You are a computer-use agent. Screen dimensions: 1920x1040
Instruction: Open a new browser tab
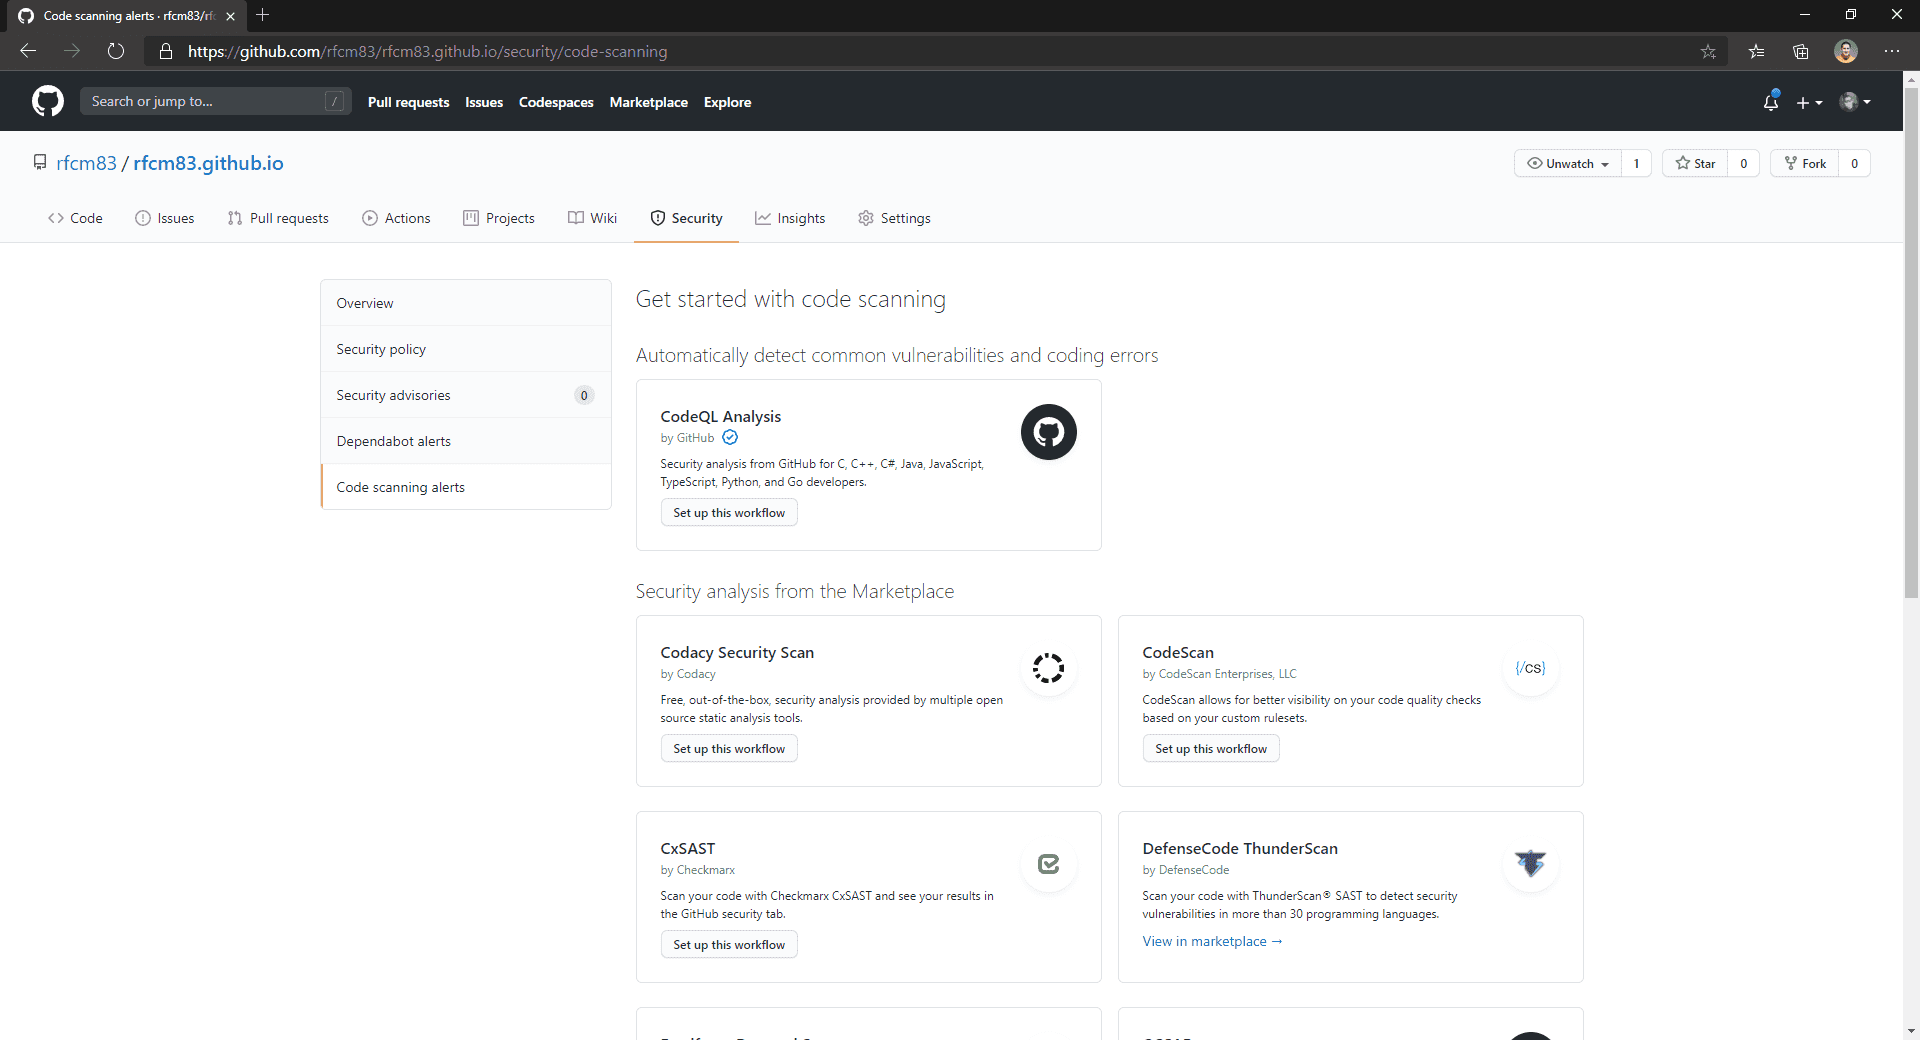pos(263,15)
